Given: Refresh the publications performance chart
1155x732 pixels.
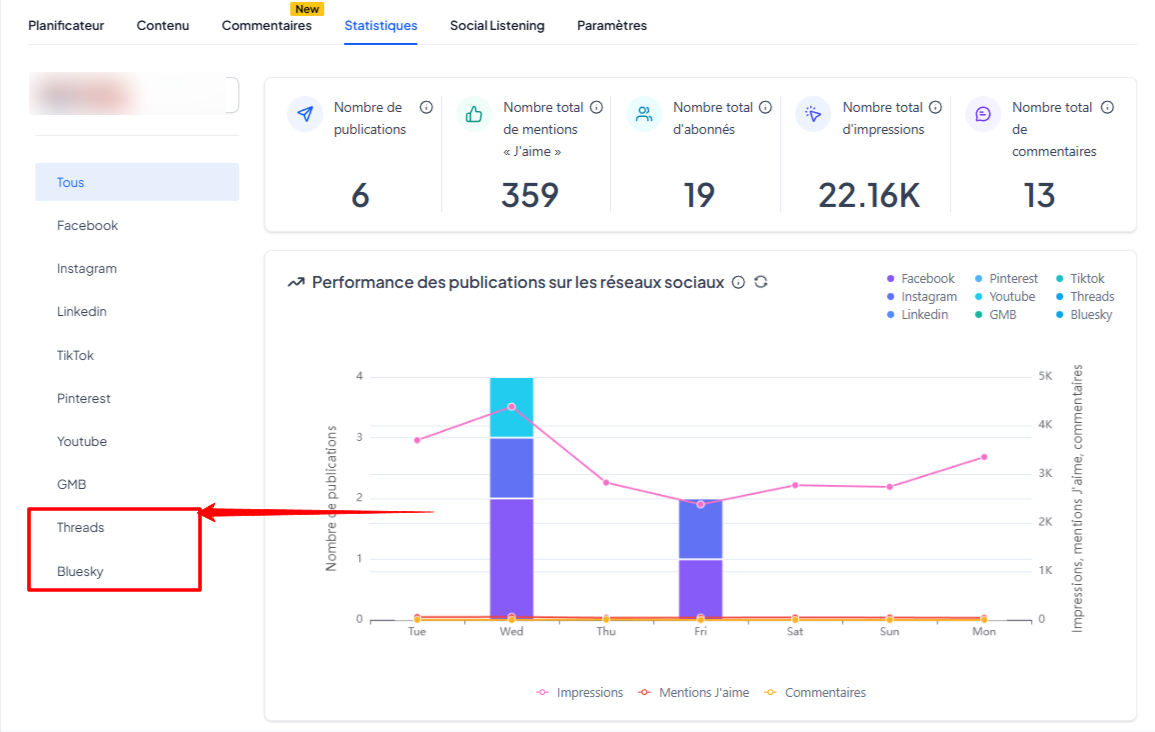Looking at the screenshot, I should click(x=761, y=282).
